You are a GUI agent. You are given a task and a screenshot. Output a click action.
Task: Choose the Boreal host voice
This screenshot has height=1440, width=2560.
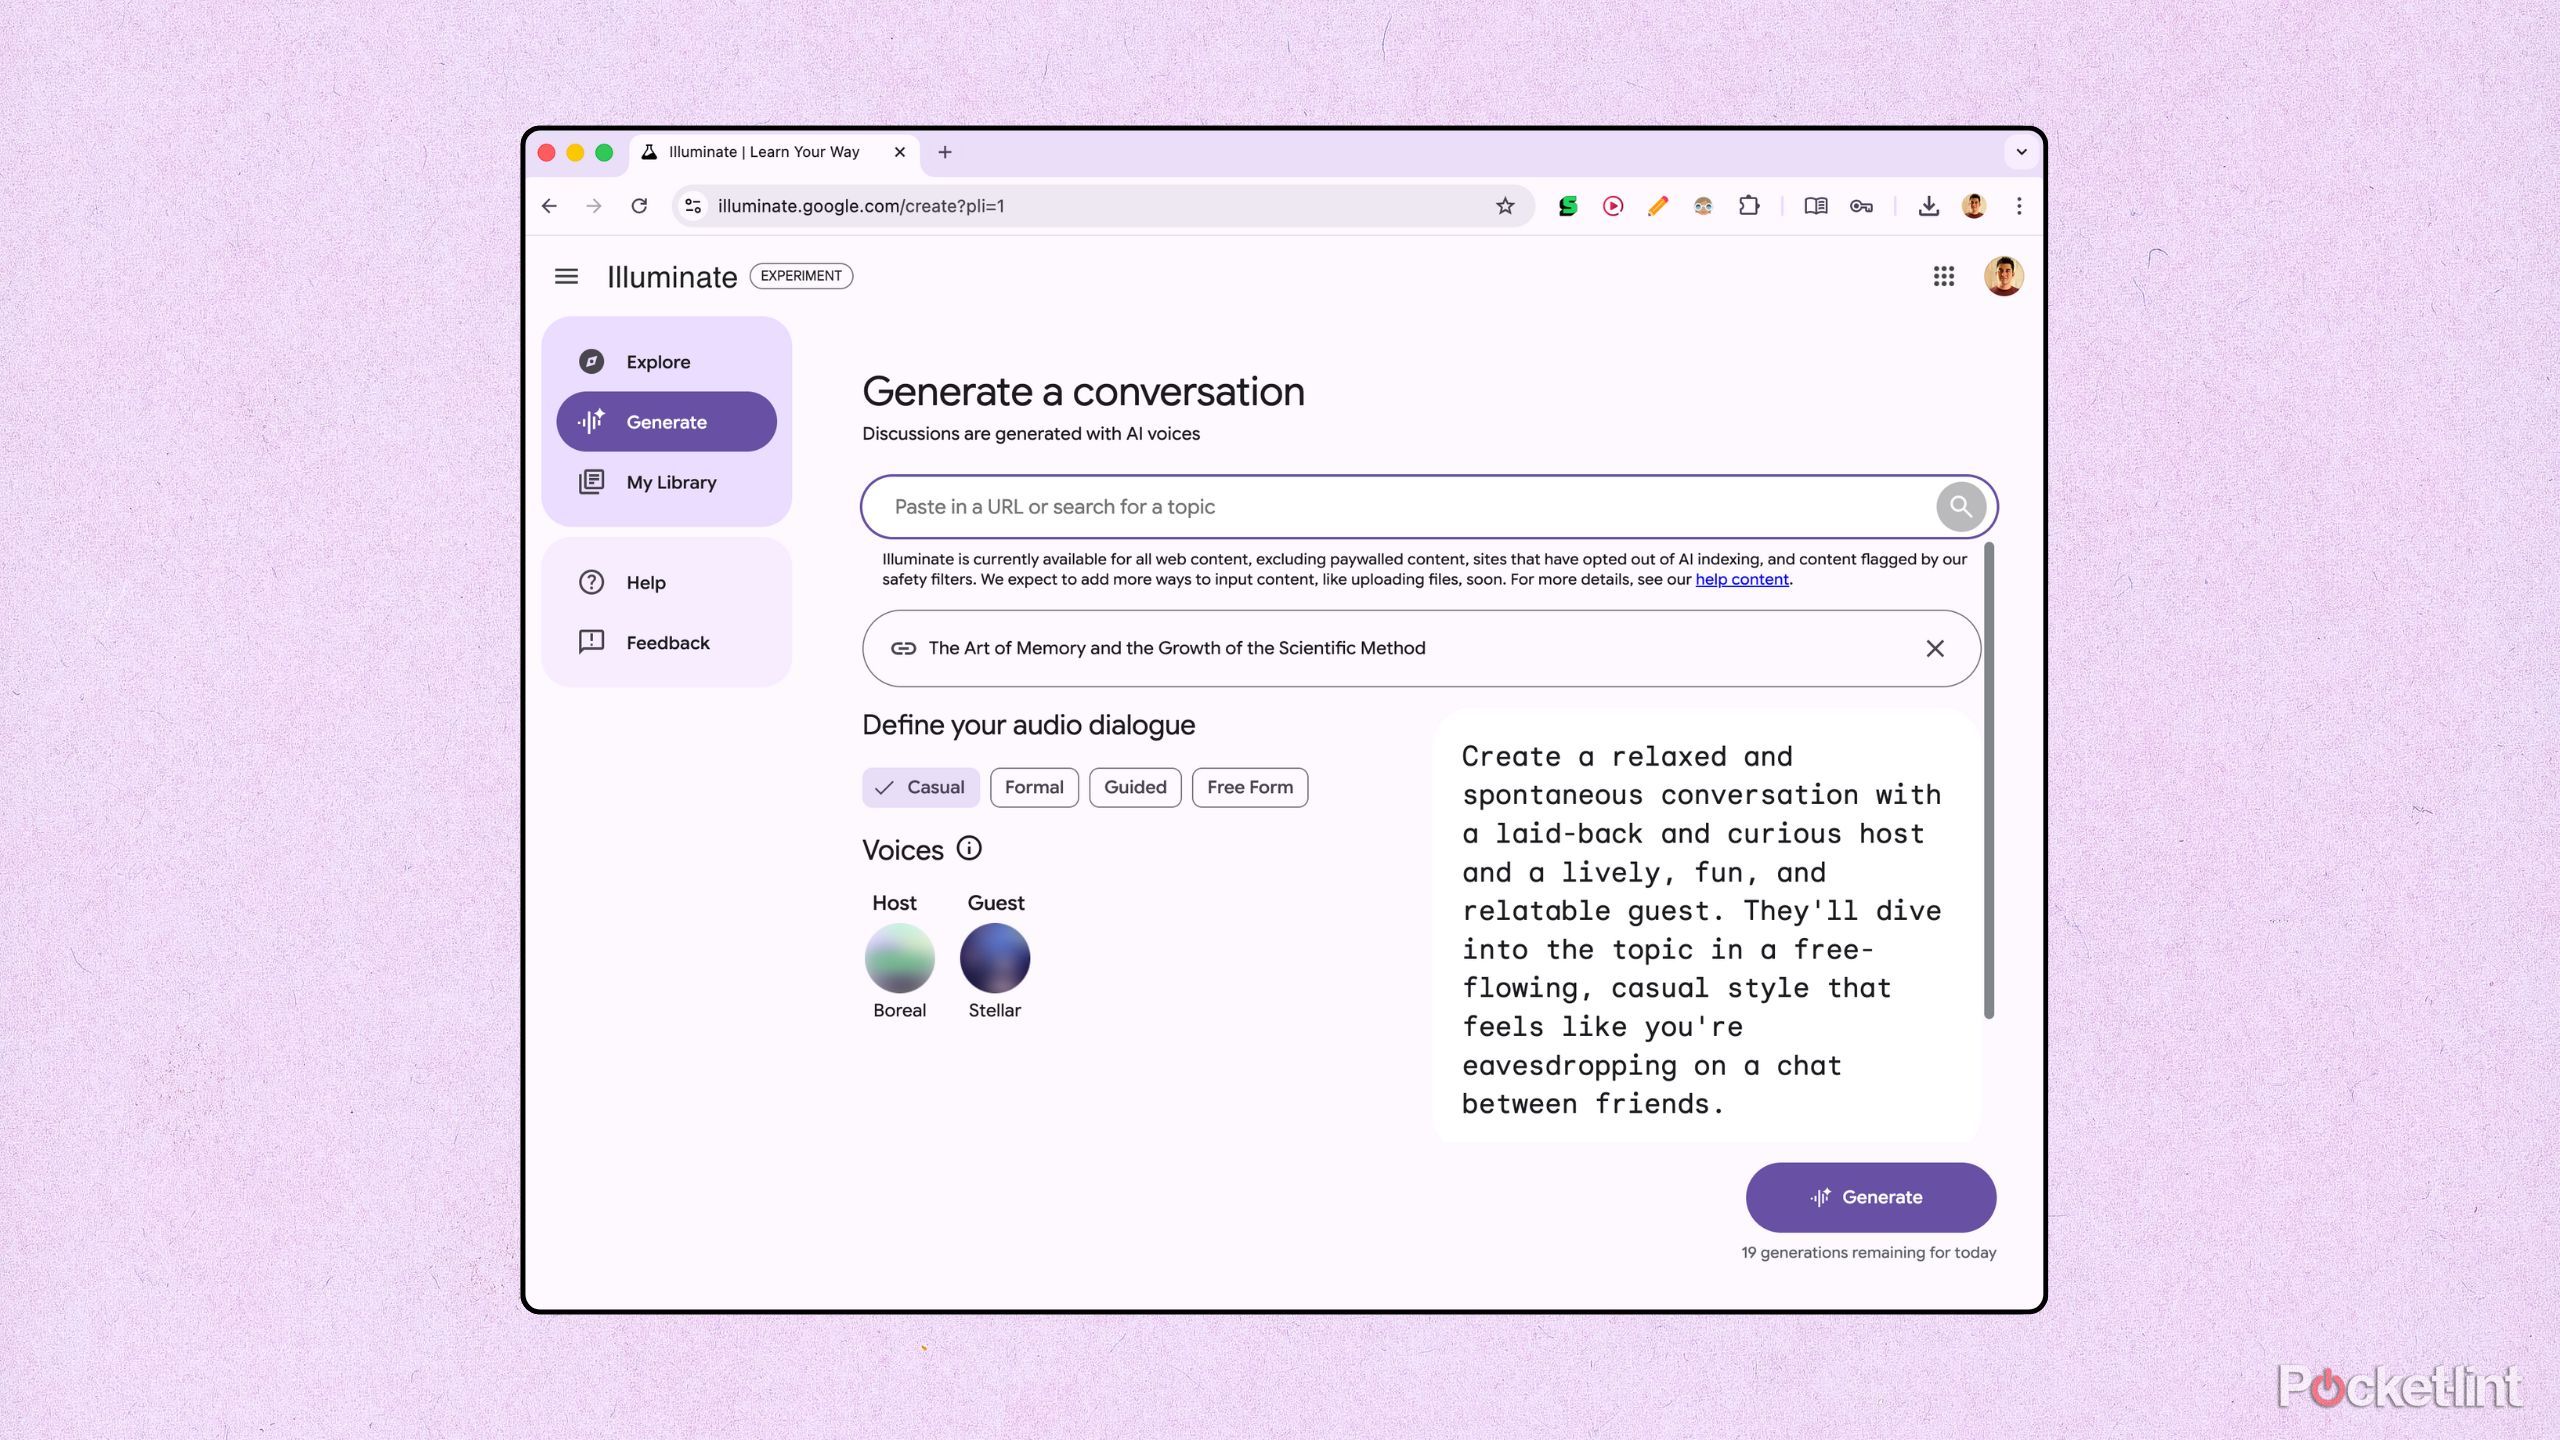click(x=899, y=958)
